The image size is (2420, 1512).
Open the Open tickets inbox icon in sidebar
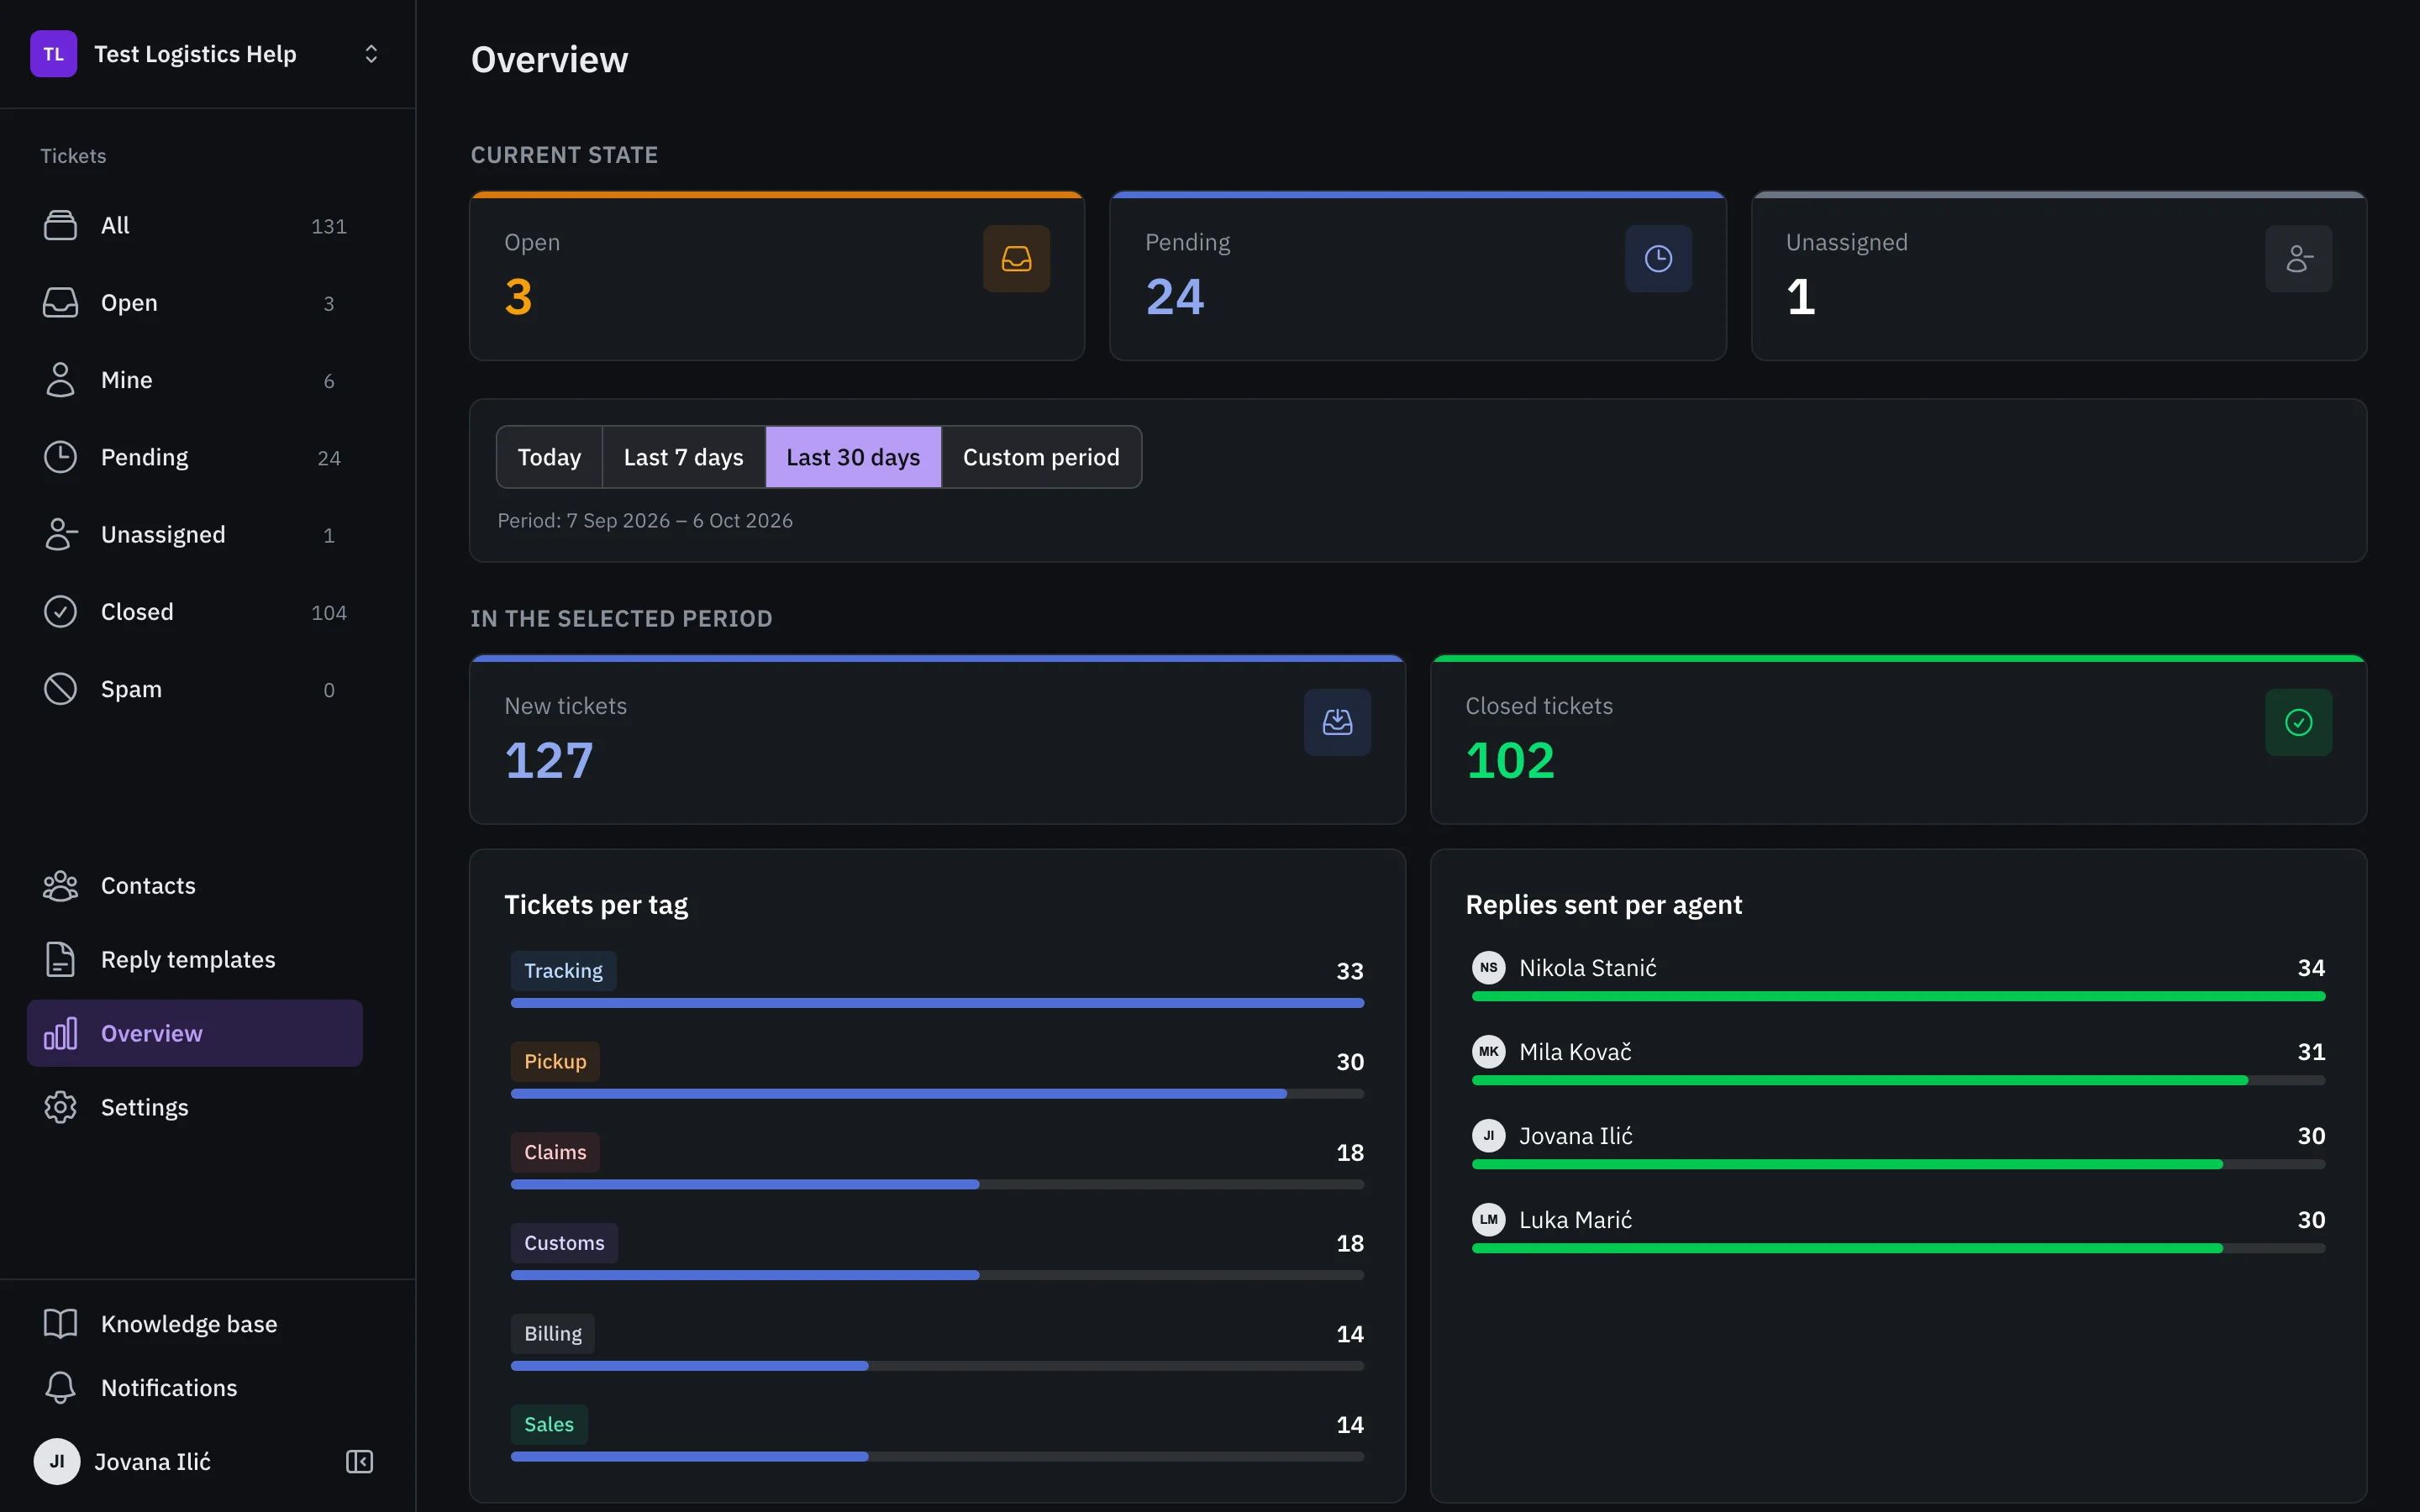tap(60, 302)
